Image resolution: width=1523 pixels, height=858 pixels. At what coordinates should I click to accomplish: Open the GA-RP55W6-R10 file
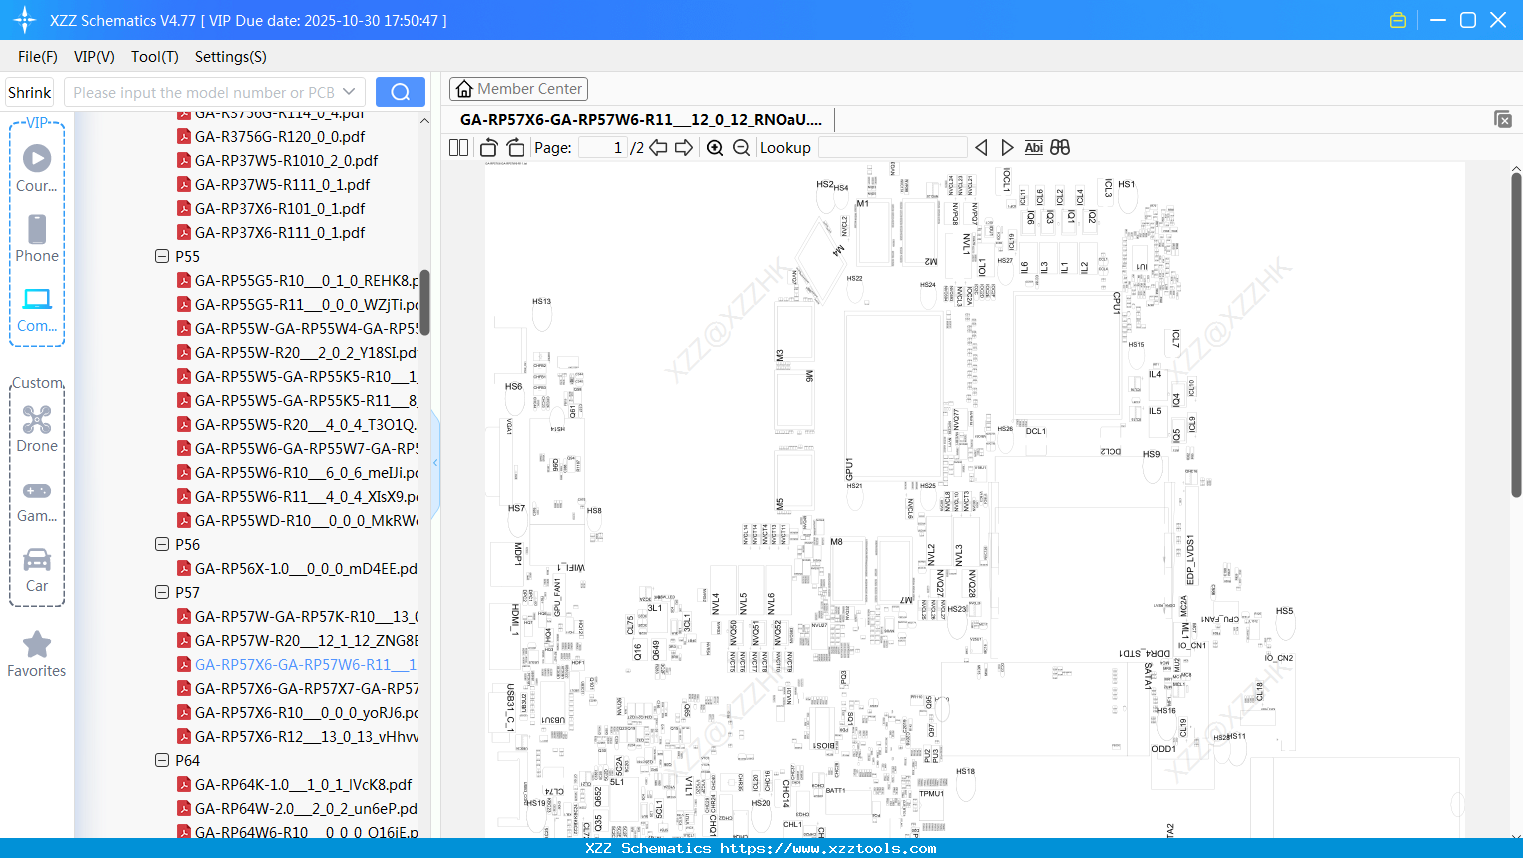pos(306,472)
